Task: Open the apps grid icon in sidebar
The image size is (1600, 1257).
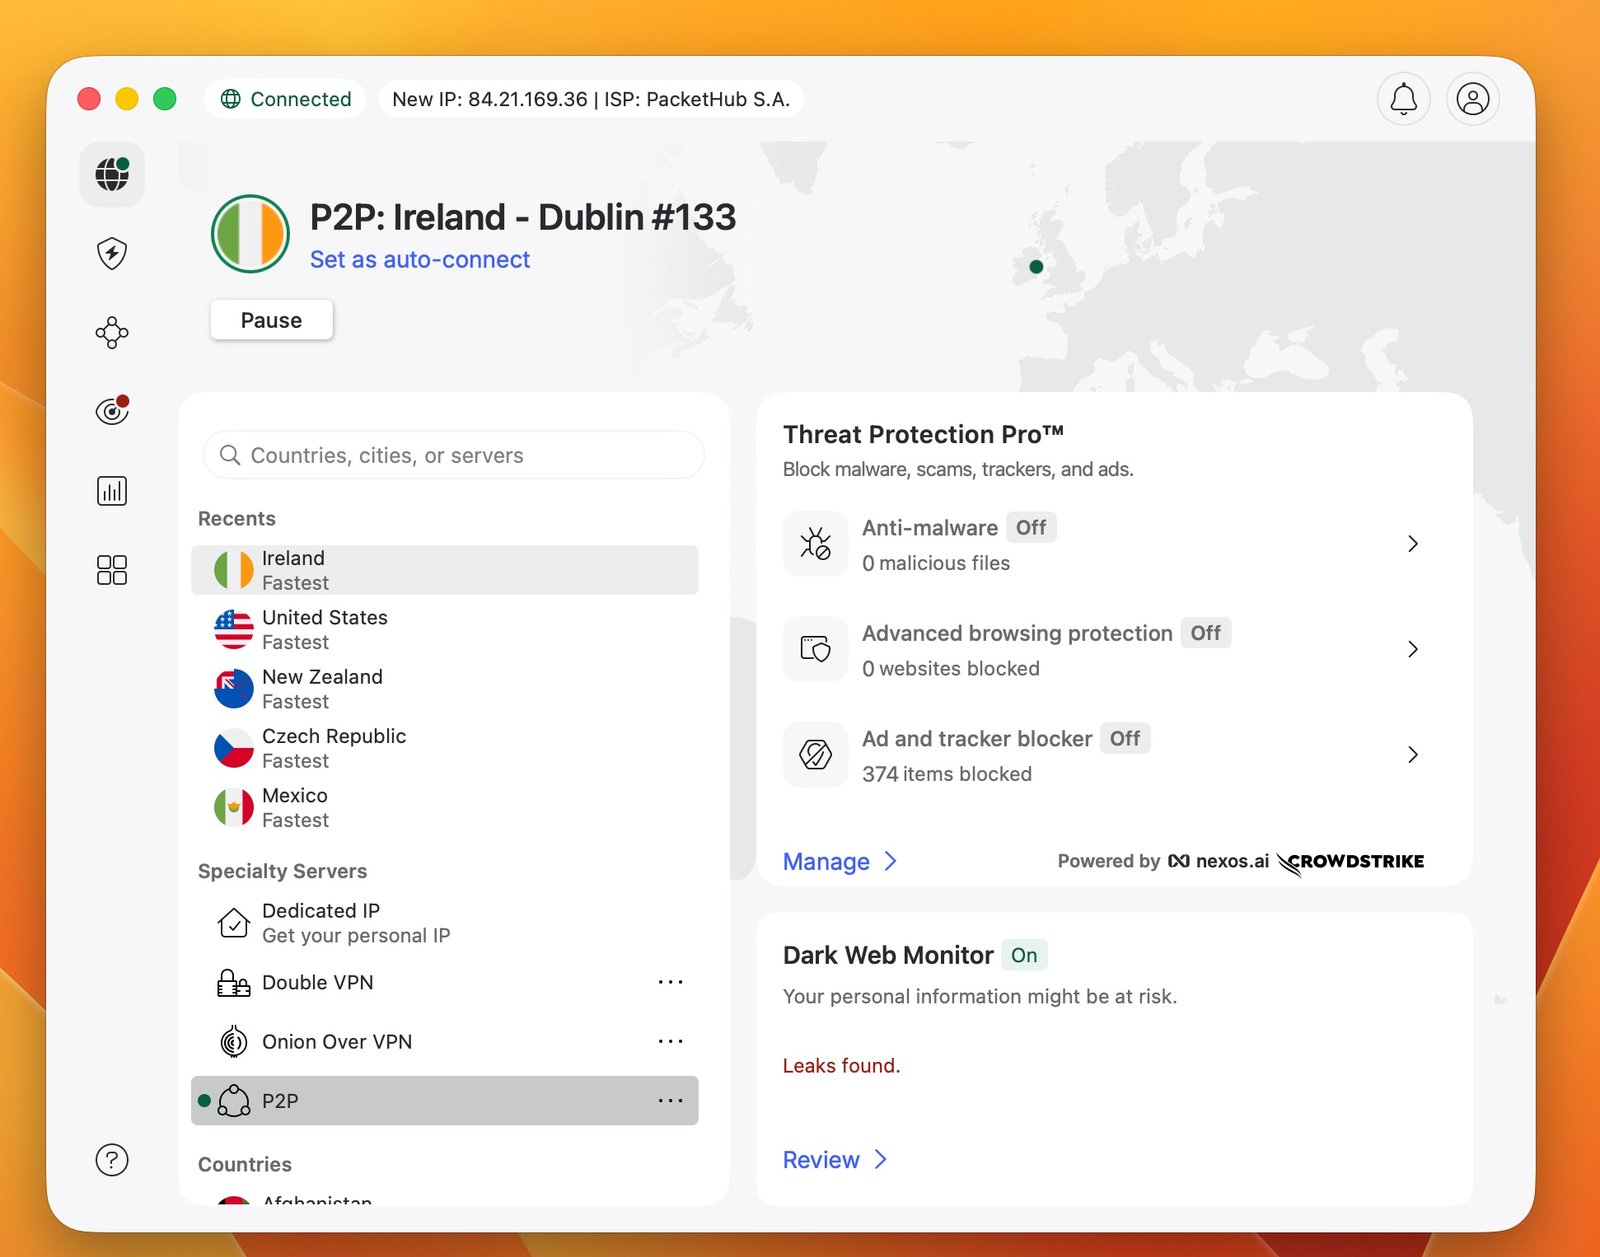Action: 111,569
